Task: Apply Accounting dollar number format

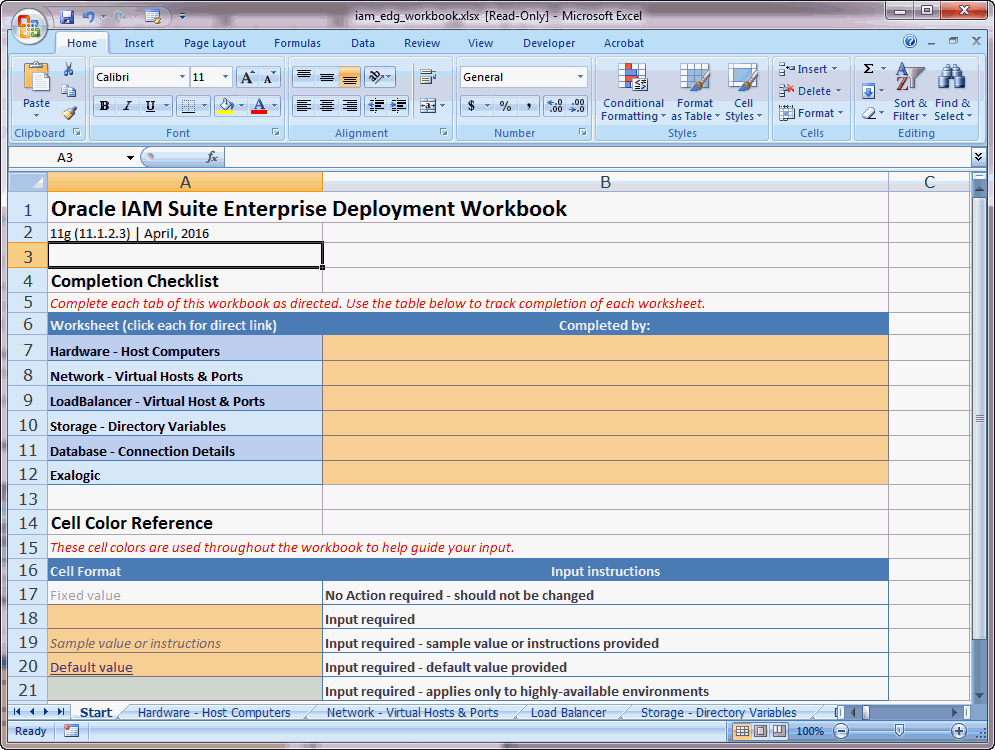Action: [x=471, y=106]
